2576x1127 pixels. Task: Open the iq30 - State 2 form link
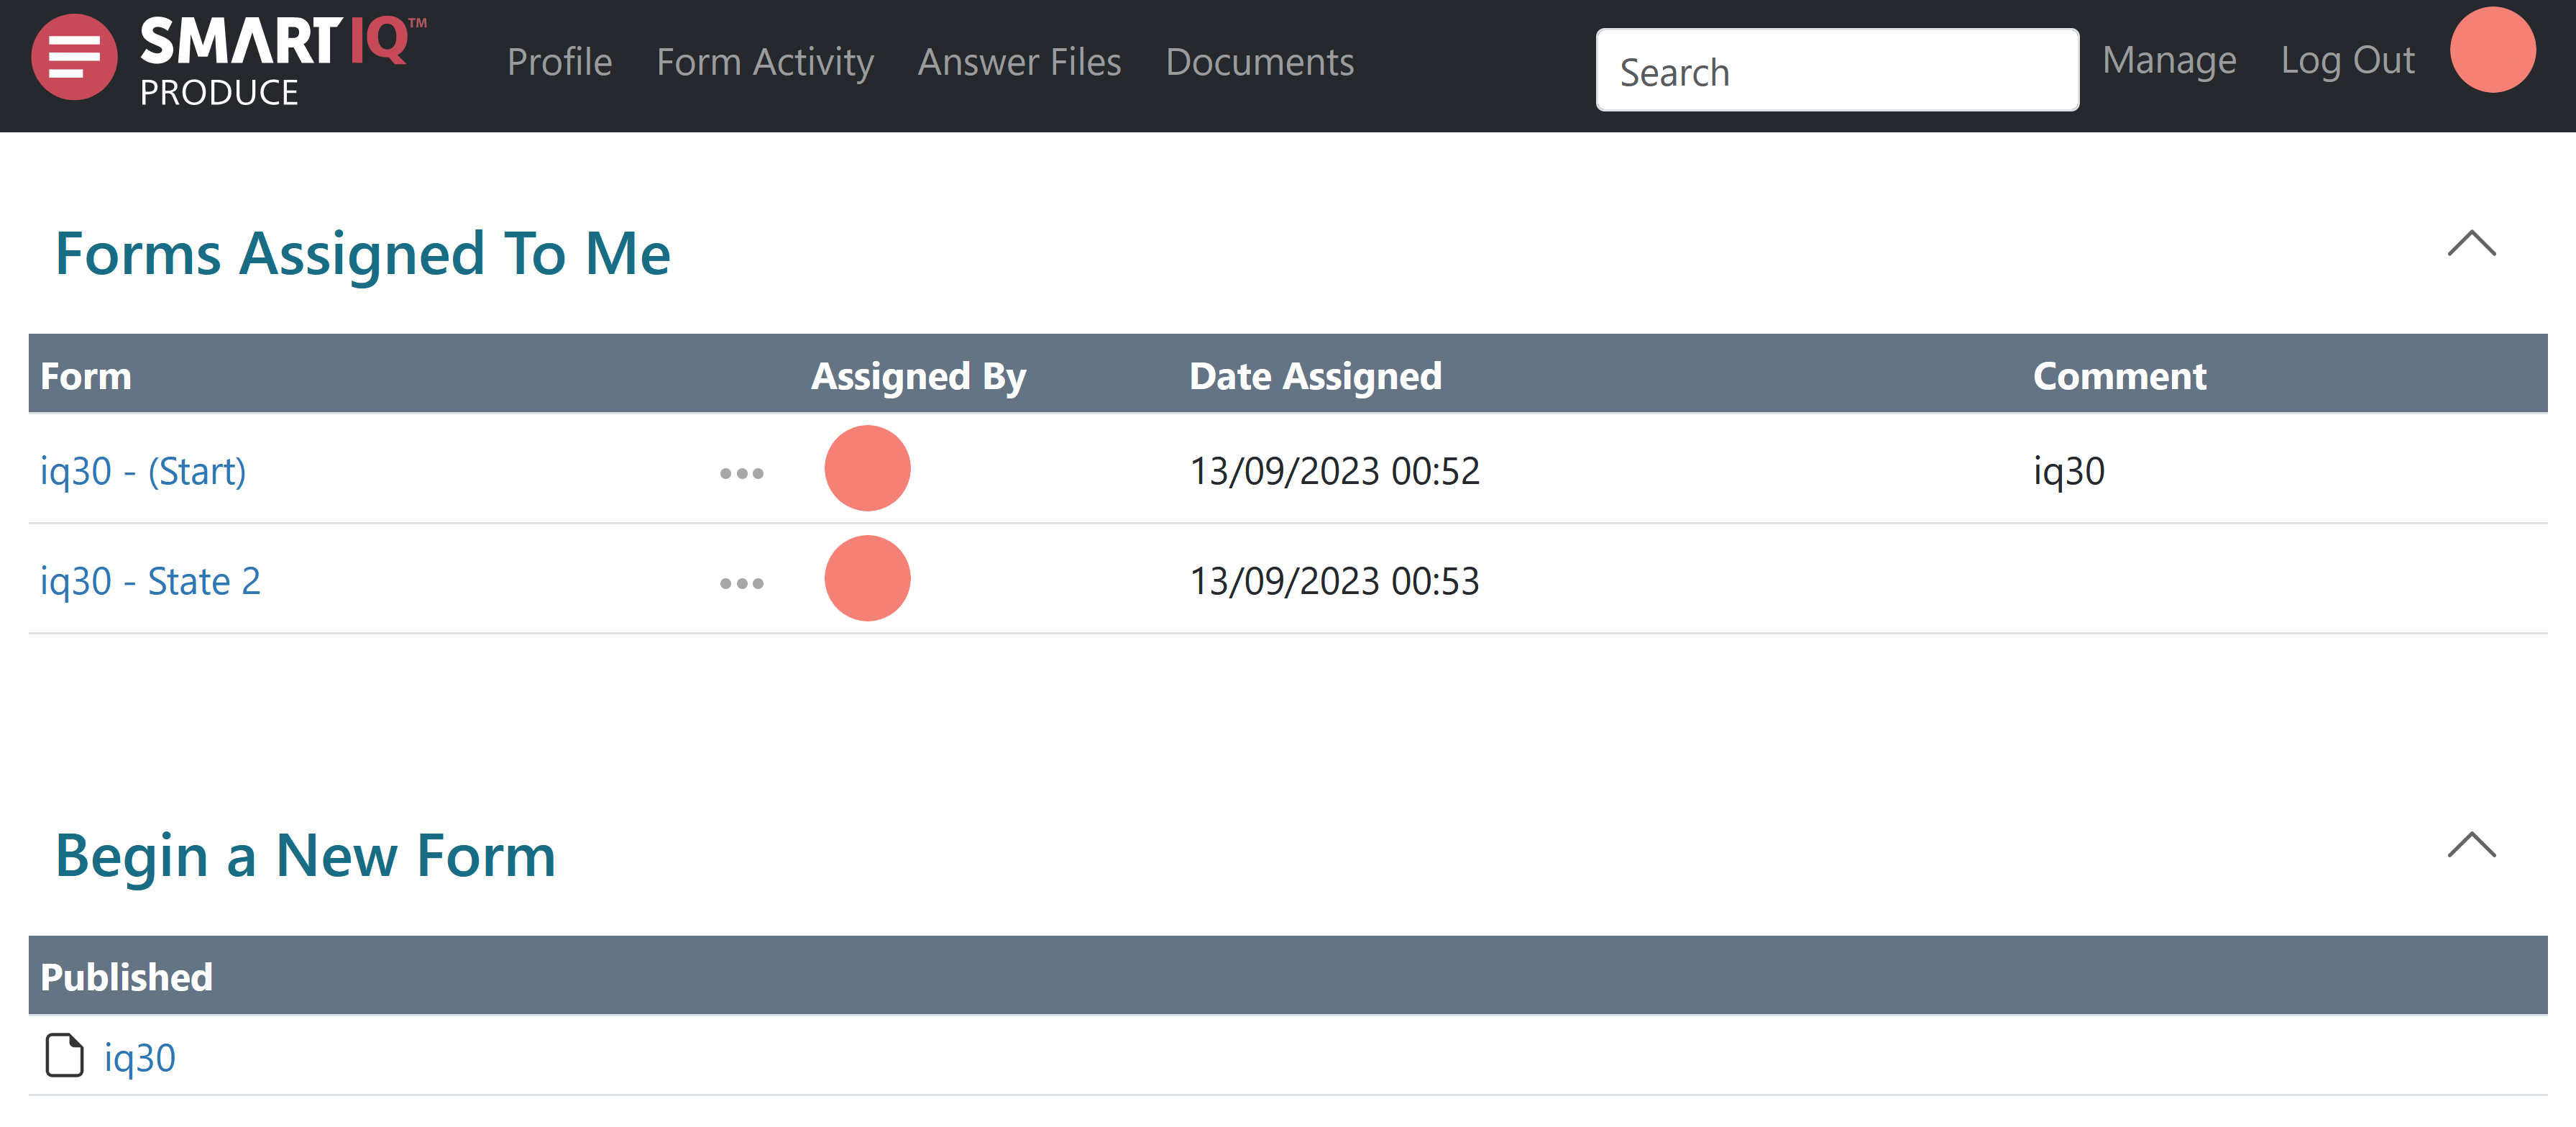coord(150,581)
